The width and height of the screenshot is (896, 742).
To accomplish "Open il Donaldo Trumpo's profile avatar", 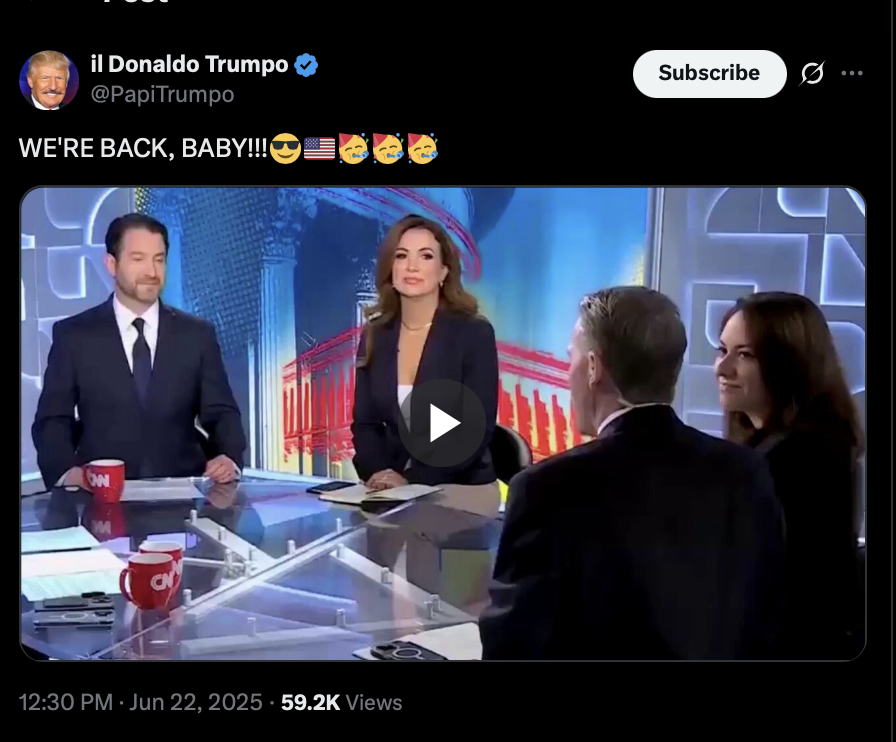I will [x=49, y=79].
